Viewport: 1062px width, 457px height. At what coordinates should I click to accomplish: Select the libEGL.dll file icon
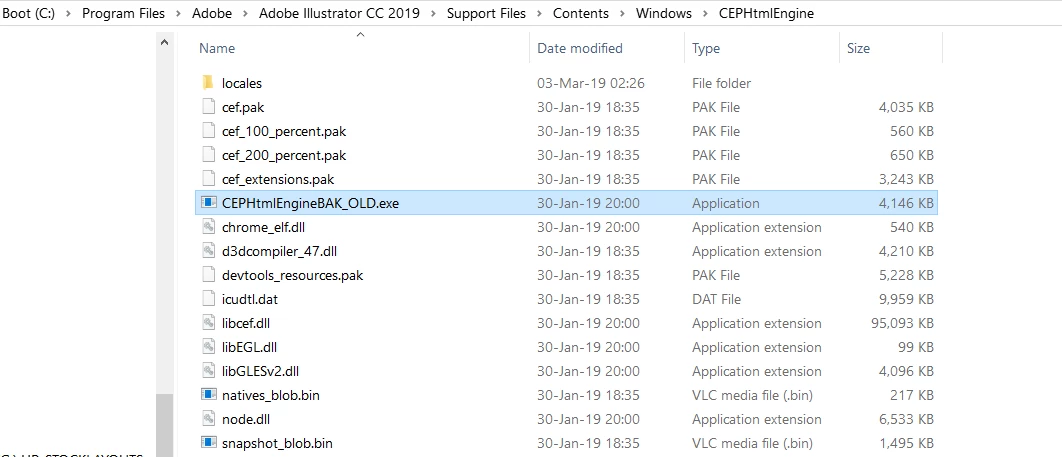(x=209, y=347)
